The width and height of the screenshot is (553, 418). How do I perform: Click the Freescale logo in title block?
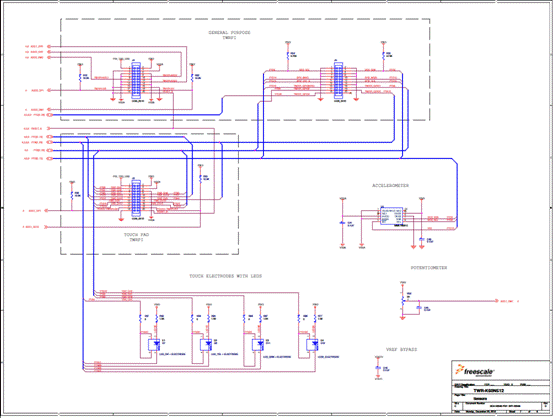475,370
